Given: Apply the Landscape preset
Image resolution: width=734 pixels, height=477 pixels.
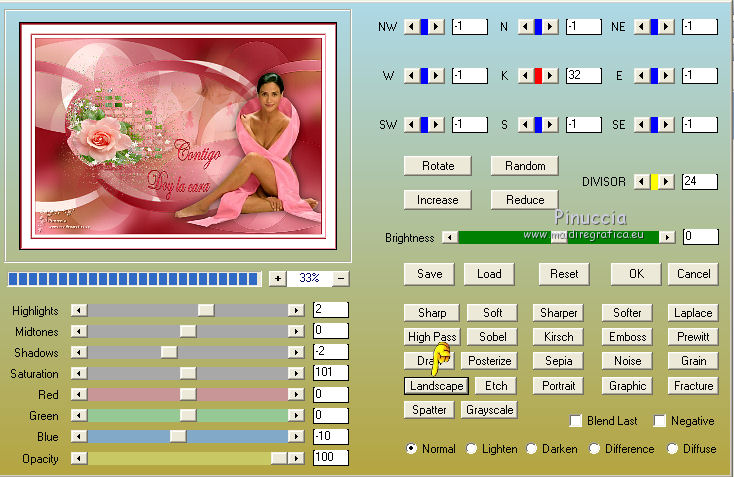Looking at the screenshot, I should click(436, 386).
